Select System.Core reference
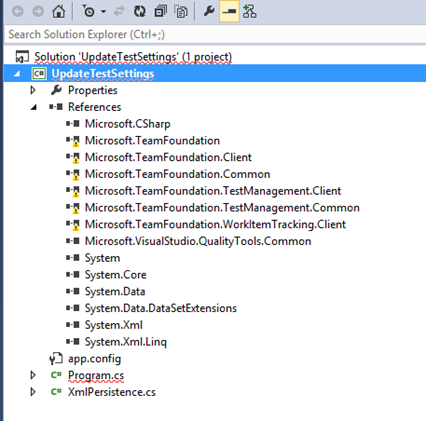Screen dimensions: 426x421 (115, 275)
